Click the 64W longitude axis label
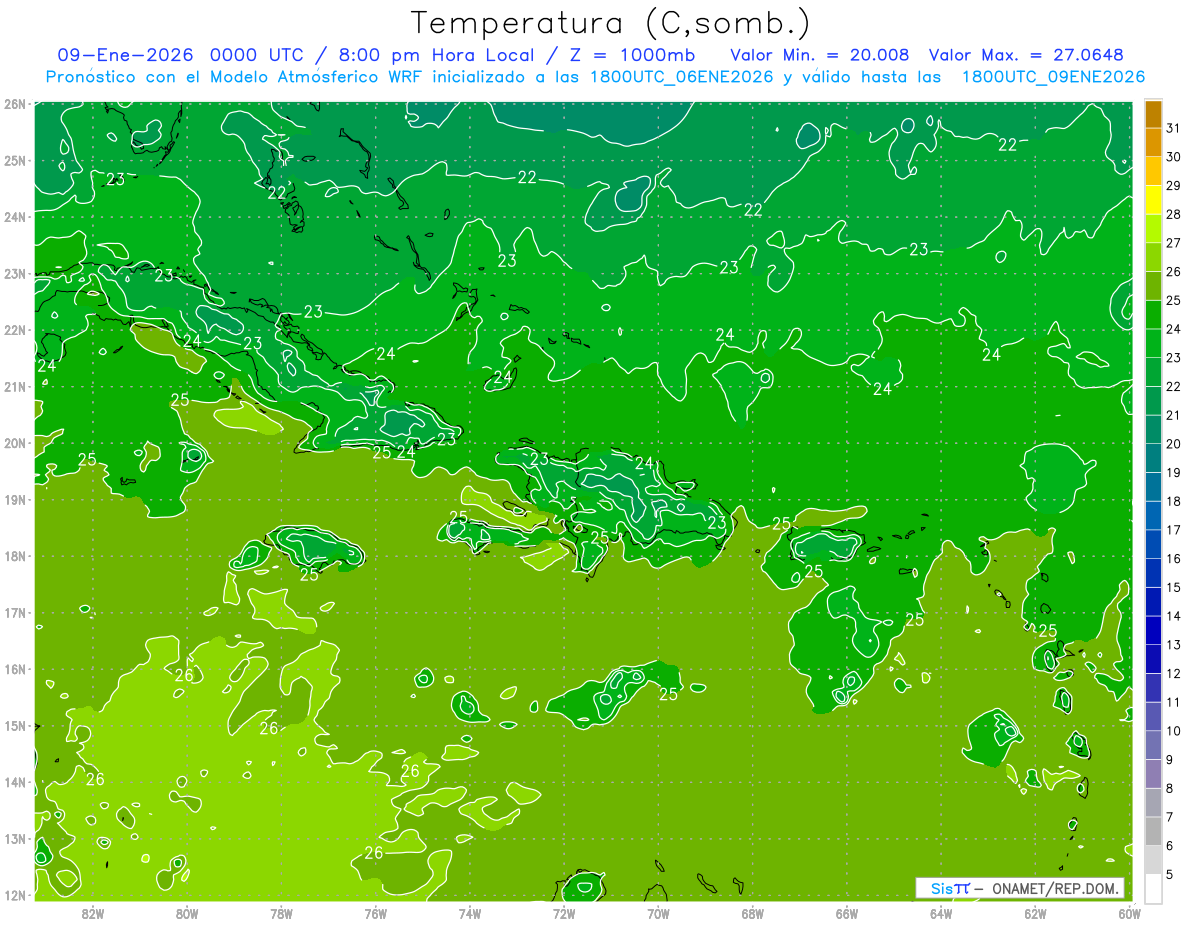Screen dimensions: 1200x927 coord(941,913)
